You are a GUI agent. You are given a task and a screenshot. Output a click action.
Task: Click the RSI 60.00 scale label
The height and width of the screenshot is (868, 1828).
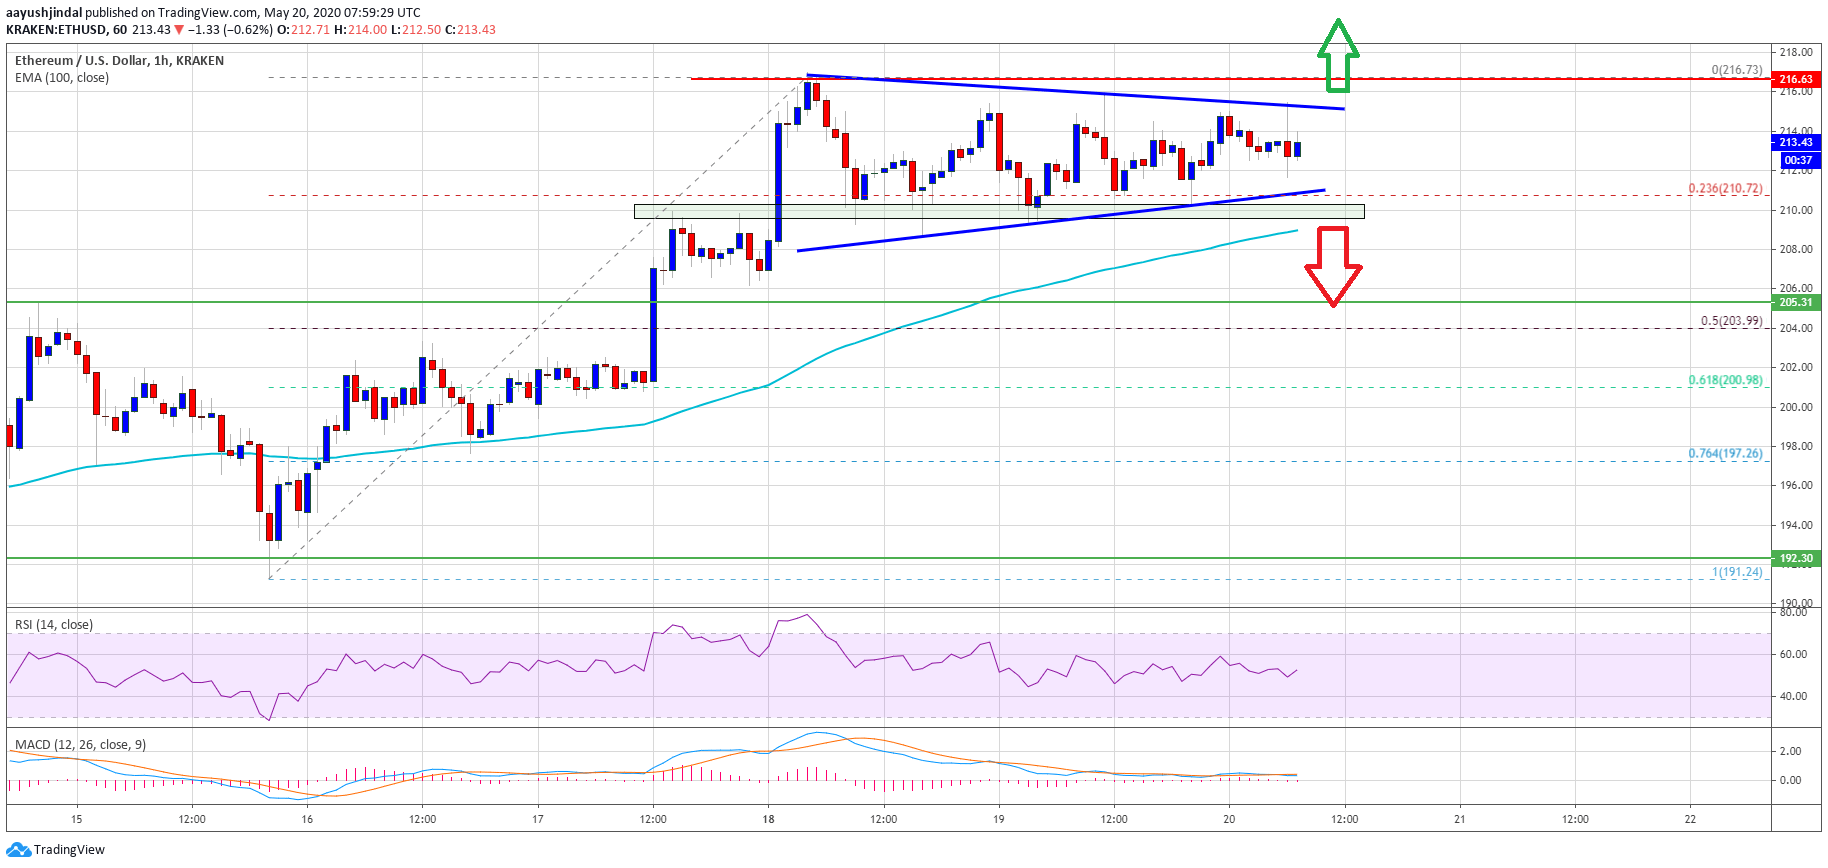tap(1793, 654)
